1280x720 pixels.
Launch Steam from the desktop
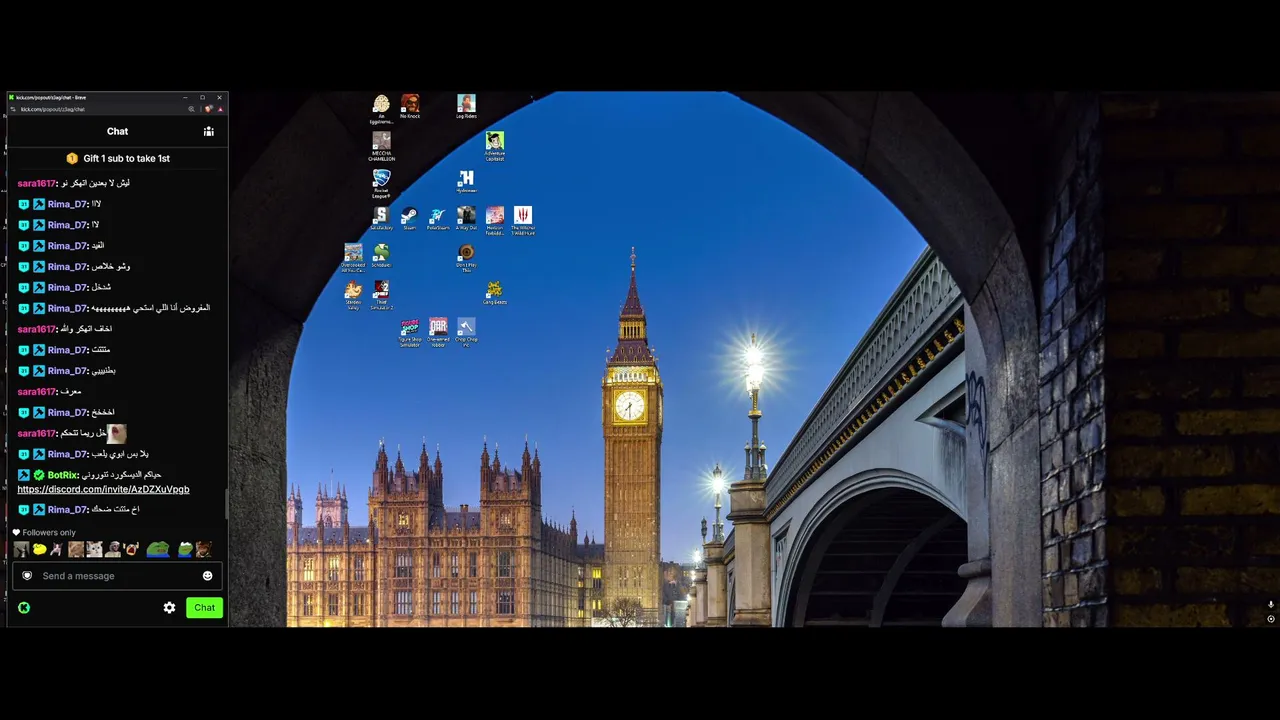(x=409, y=219)
